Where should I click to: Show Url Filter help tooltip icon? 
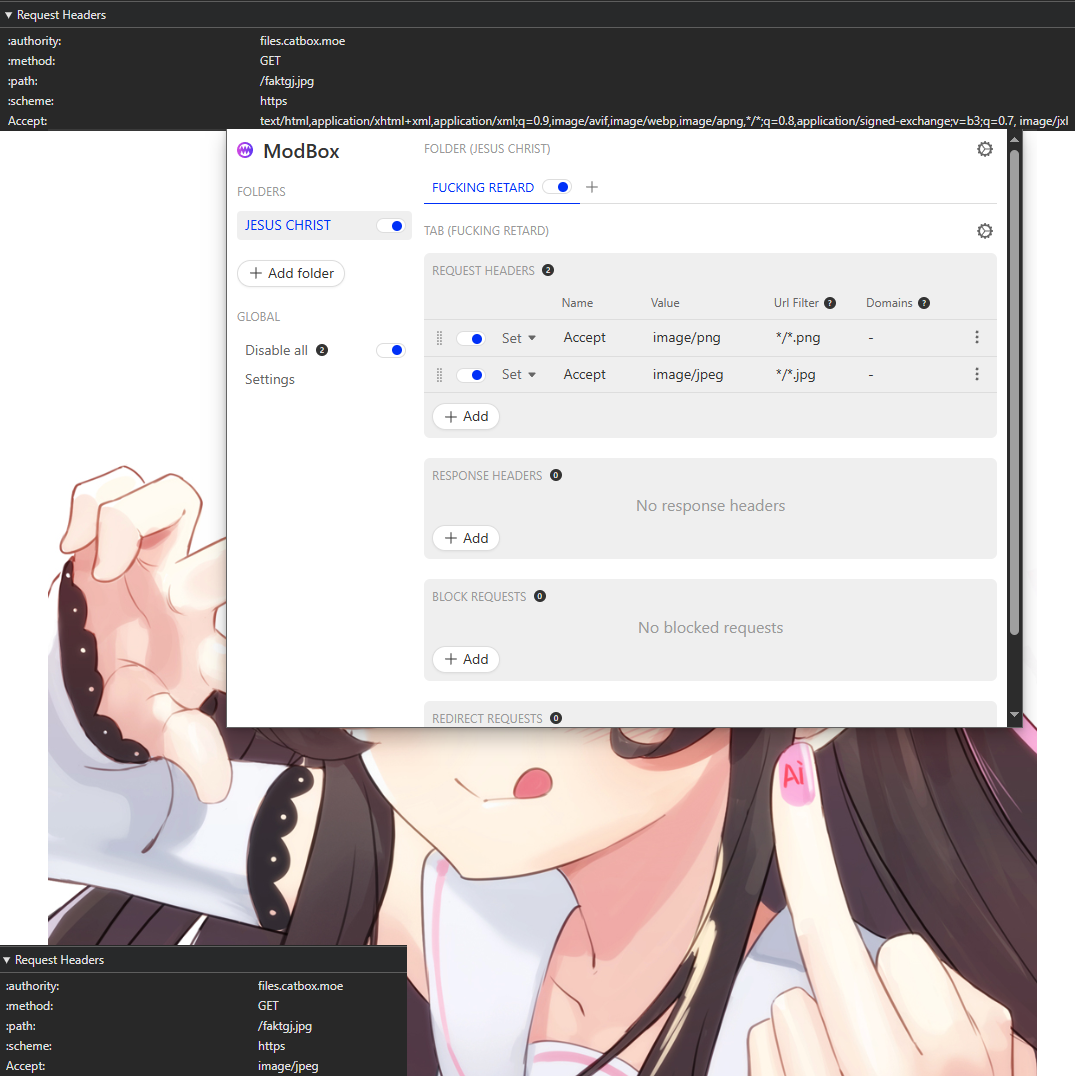pyautogui.click(x=829, y=303)
